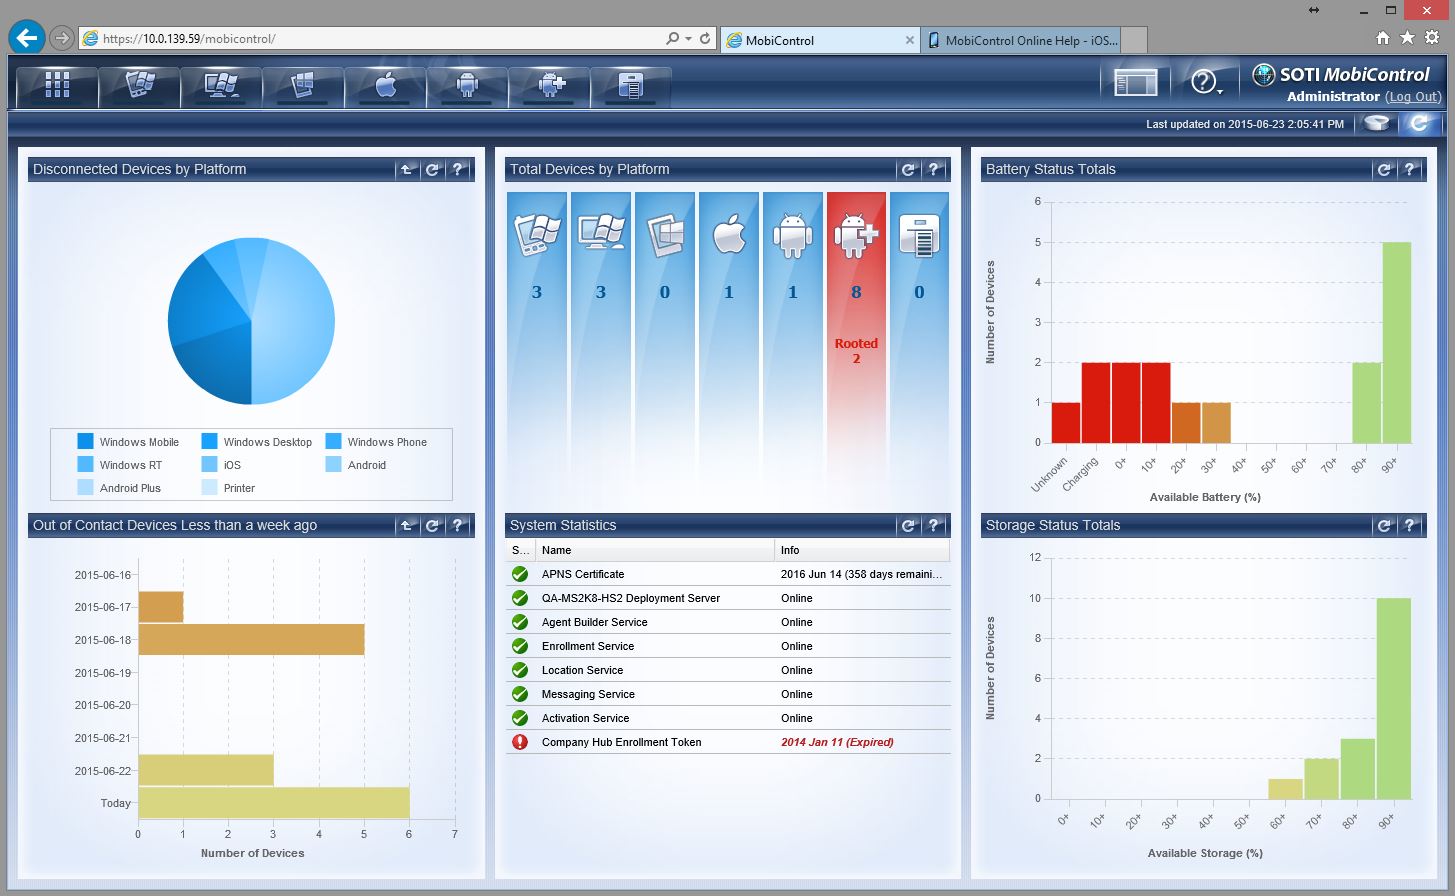Click the red Company Hub Enrollment Token alert icon
Image resolution: width=1455 pixels, height=896 pixels.
pyautogui.click(x=520, y=742)
